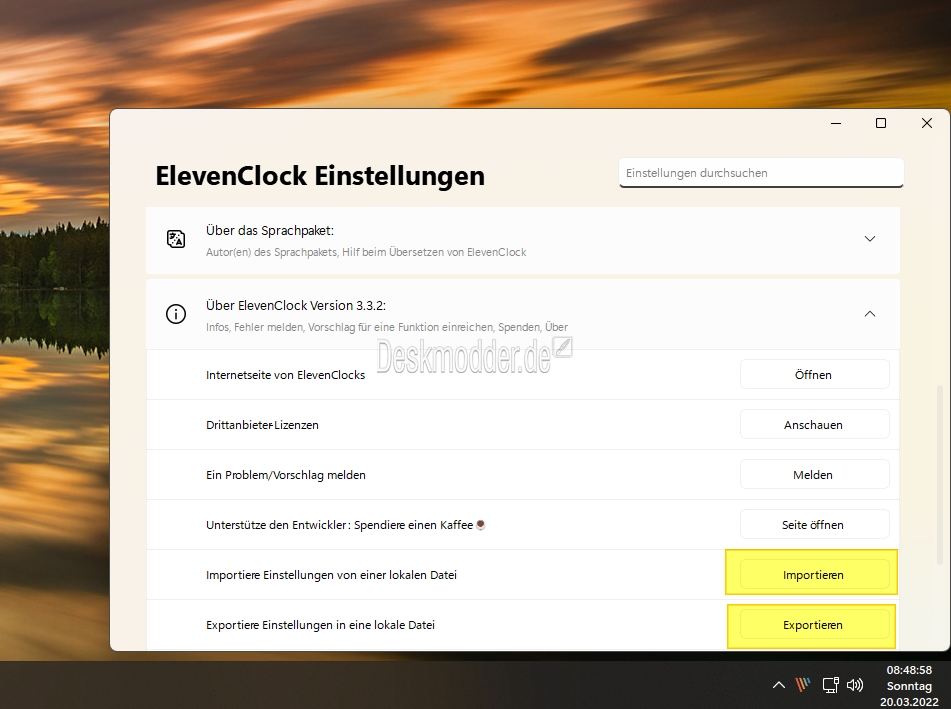Click the language pack translation icon
The height and width of the screenshot is (709, 951).
click(x=176, y=239)
